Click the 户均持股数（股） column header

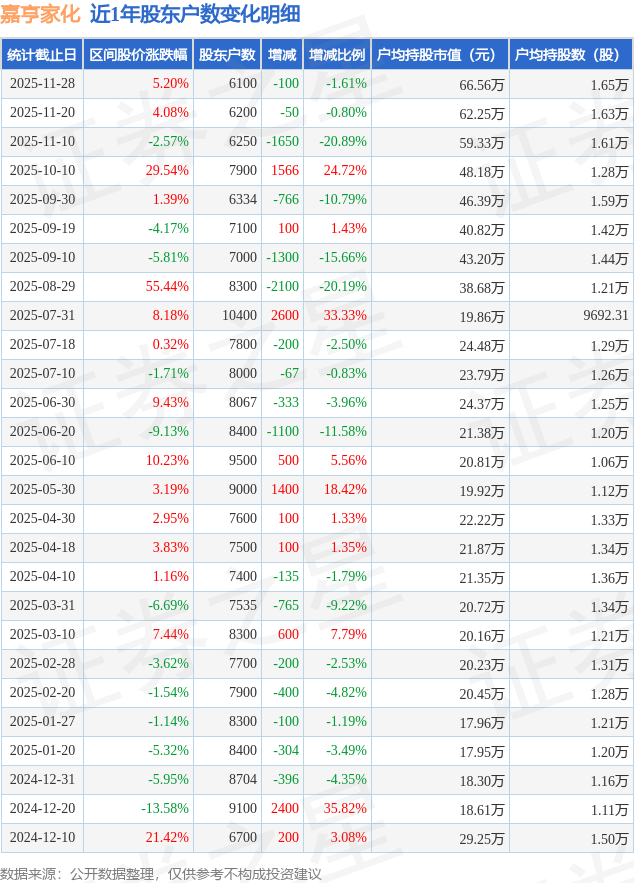point(570,55)
